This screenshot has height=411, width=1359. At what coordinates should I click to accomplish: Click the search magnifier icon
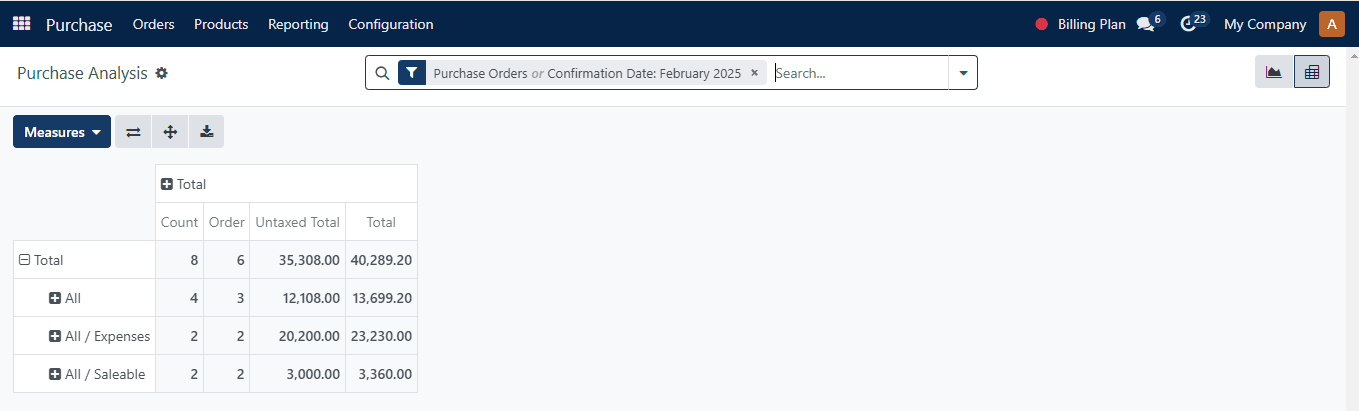(x=381, y=73)
